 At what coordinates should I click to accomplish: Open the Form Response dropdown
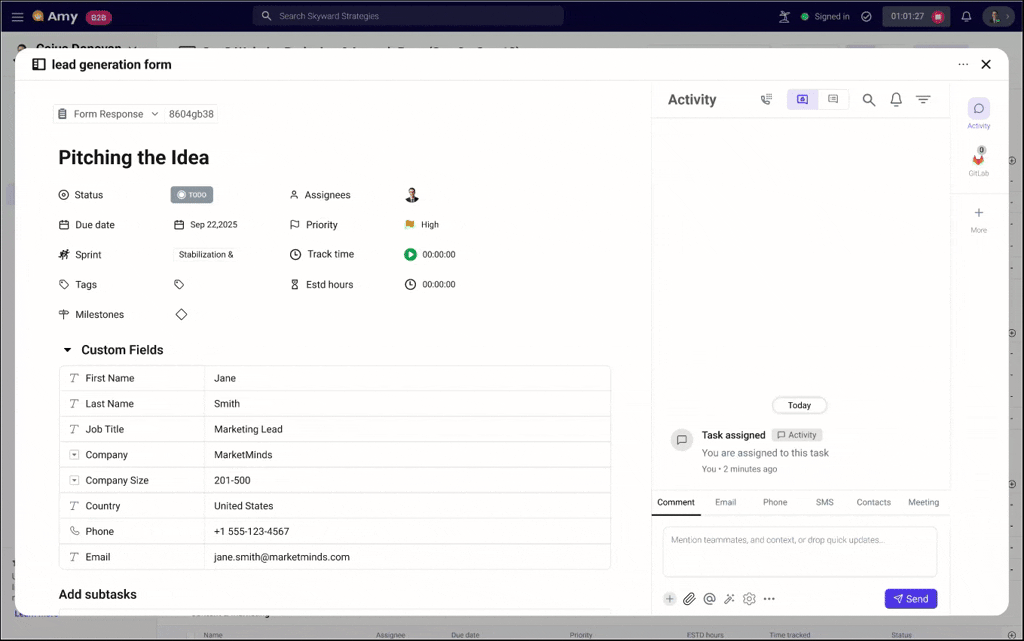tap(108, 114)
